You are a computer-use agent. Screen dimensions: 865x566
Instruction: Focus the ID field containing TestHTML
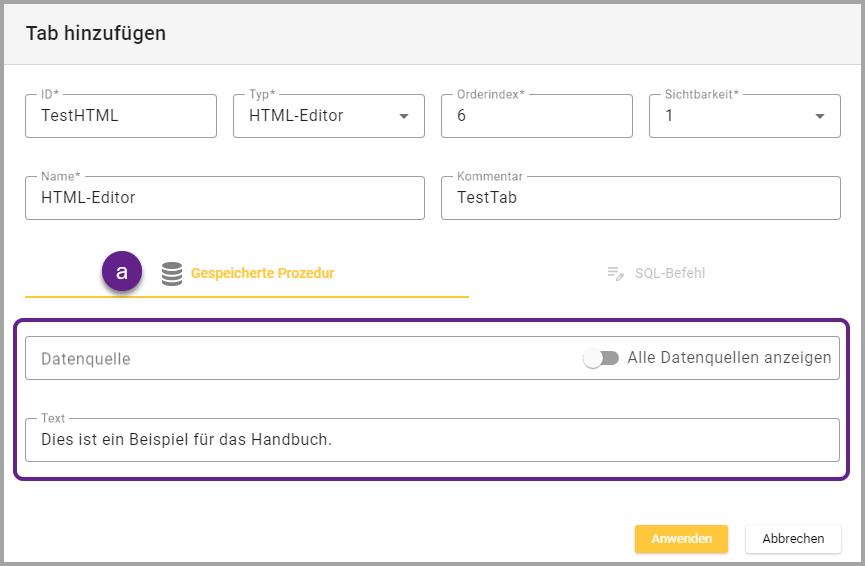(x=120, y=116)
